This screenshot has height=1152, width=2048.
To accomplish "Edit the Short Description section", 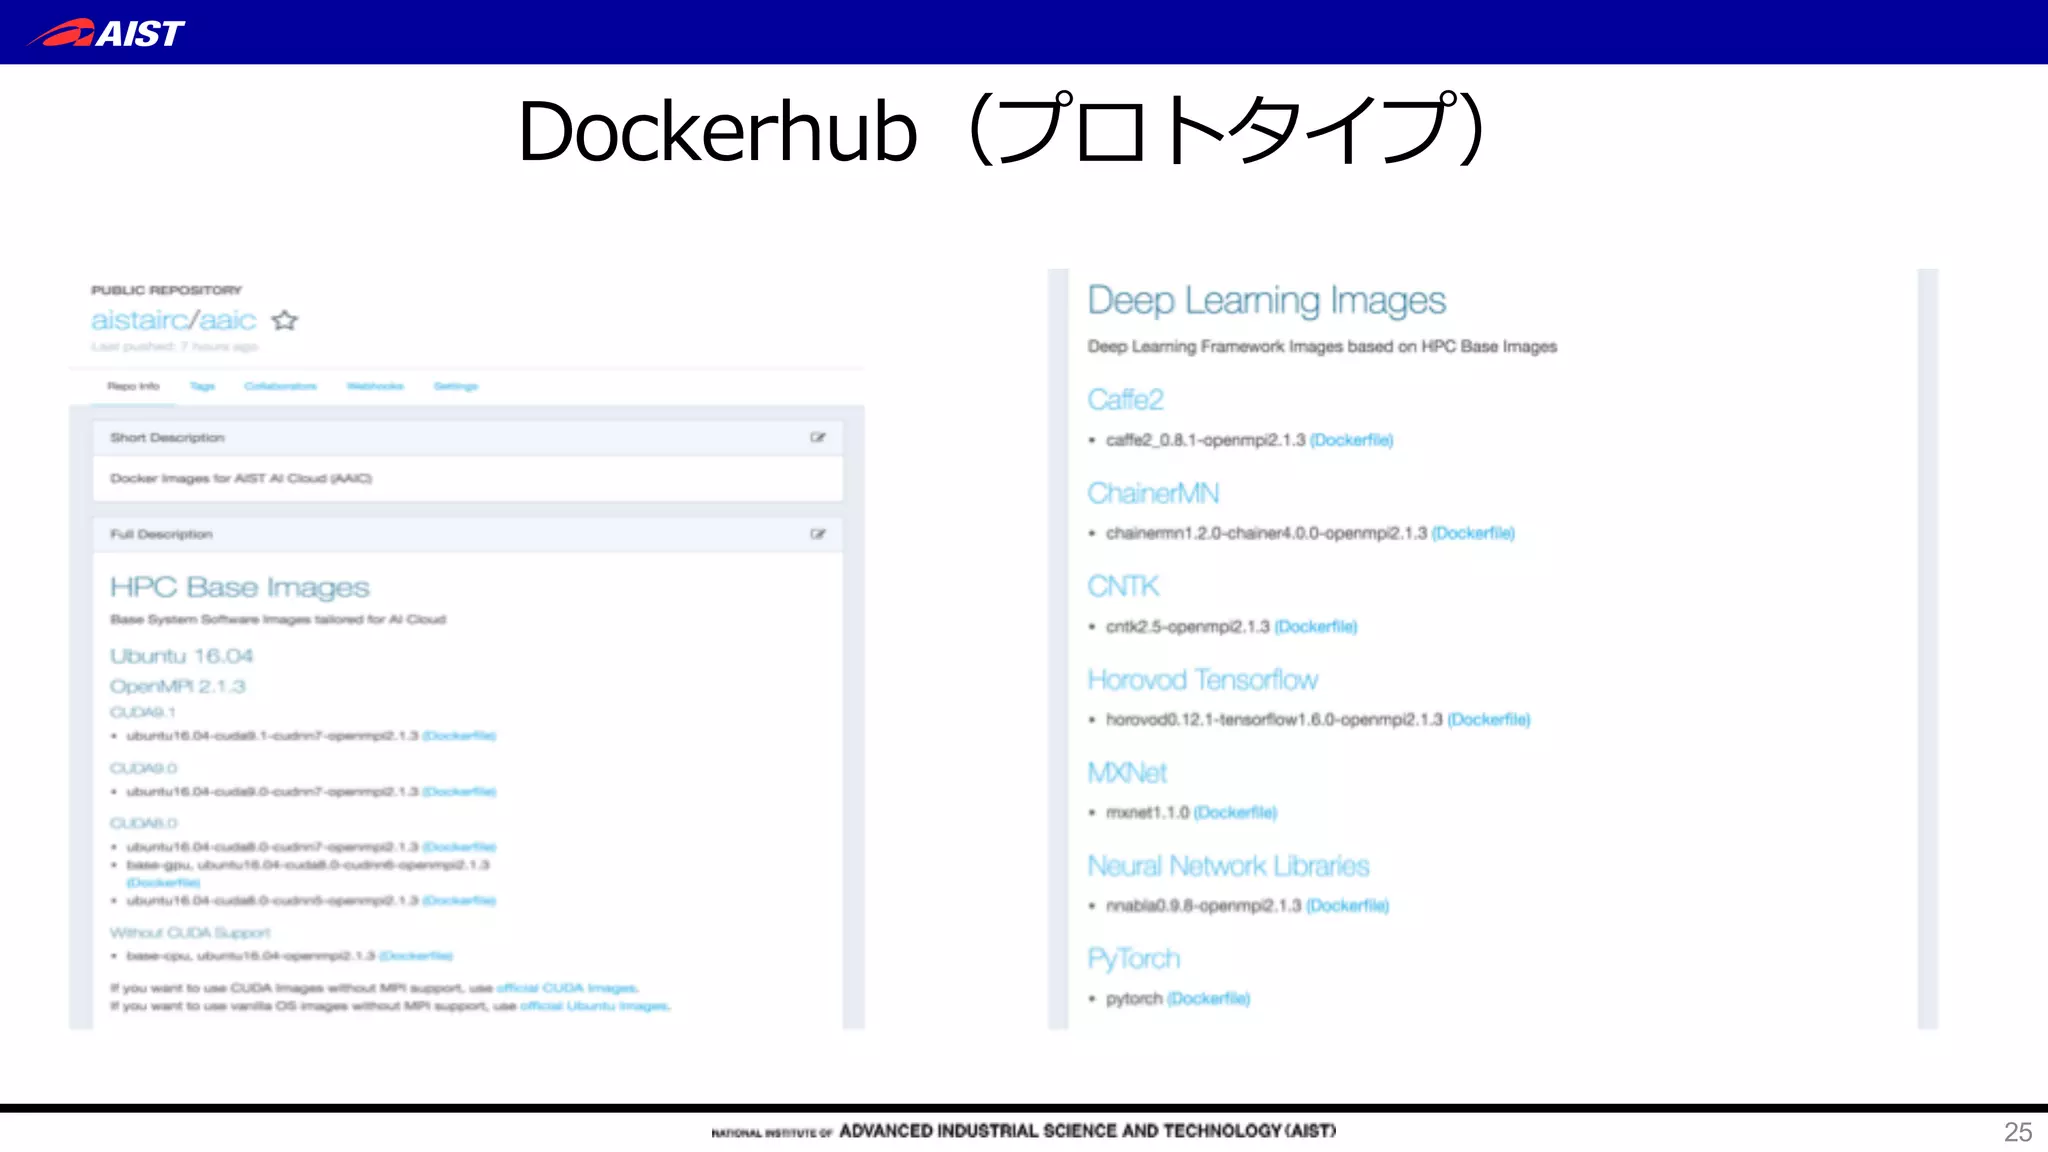I will click(818, 438).
